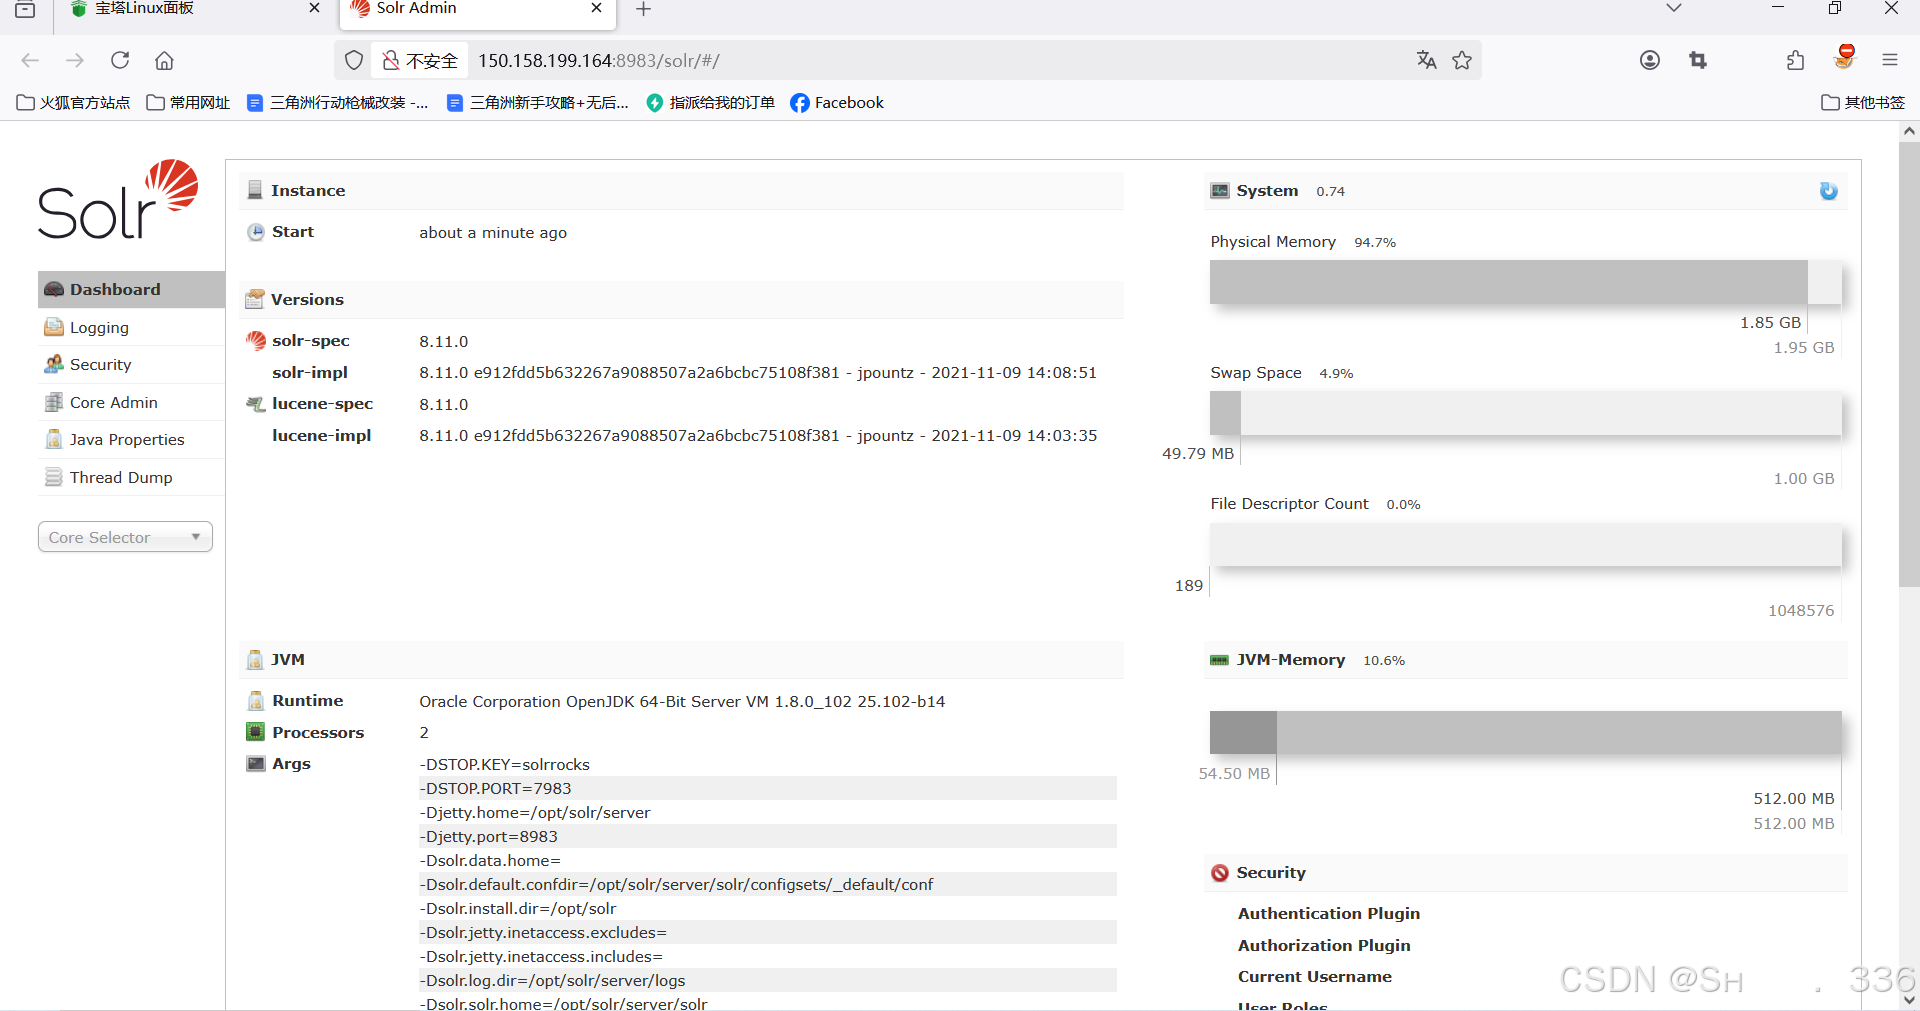Screen dimensions: 1920x1011
Task: Select the solr-impl version text
Action: pos(758,372)
